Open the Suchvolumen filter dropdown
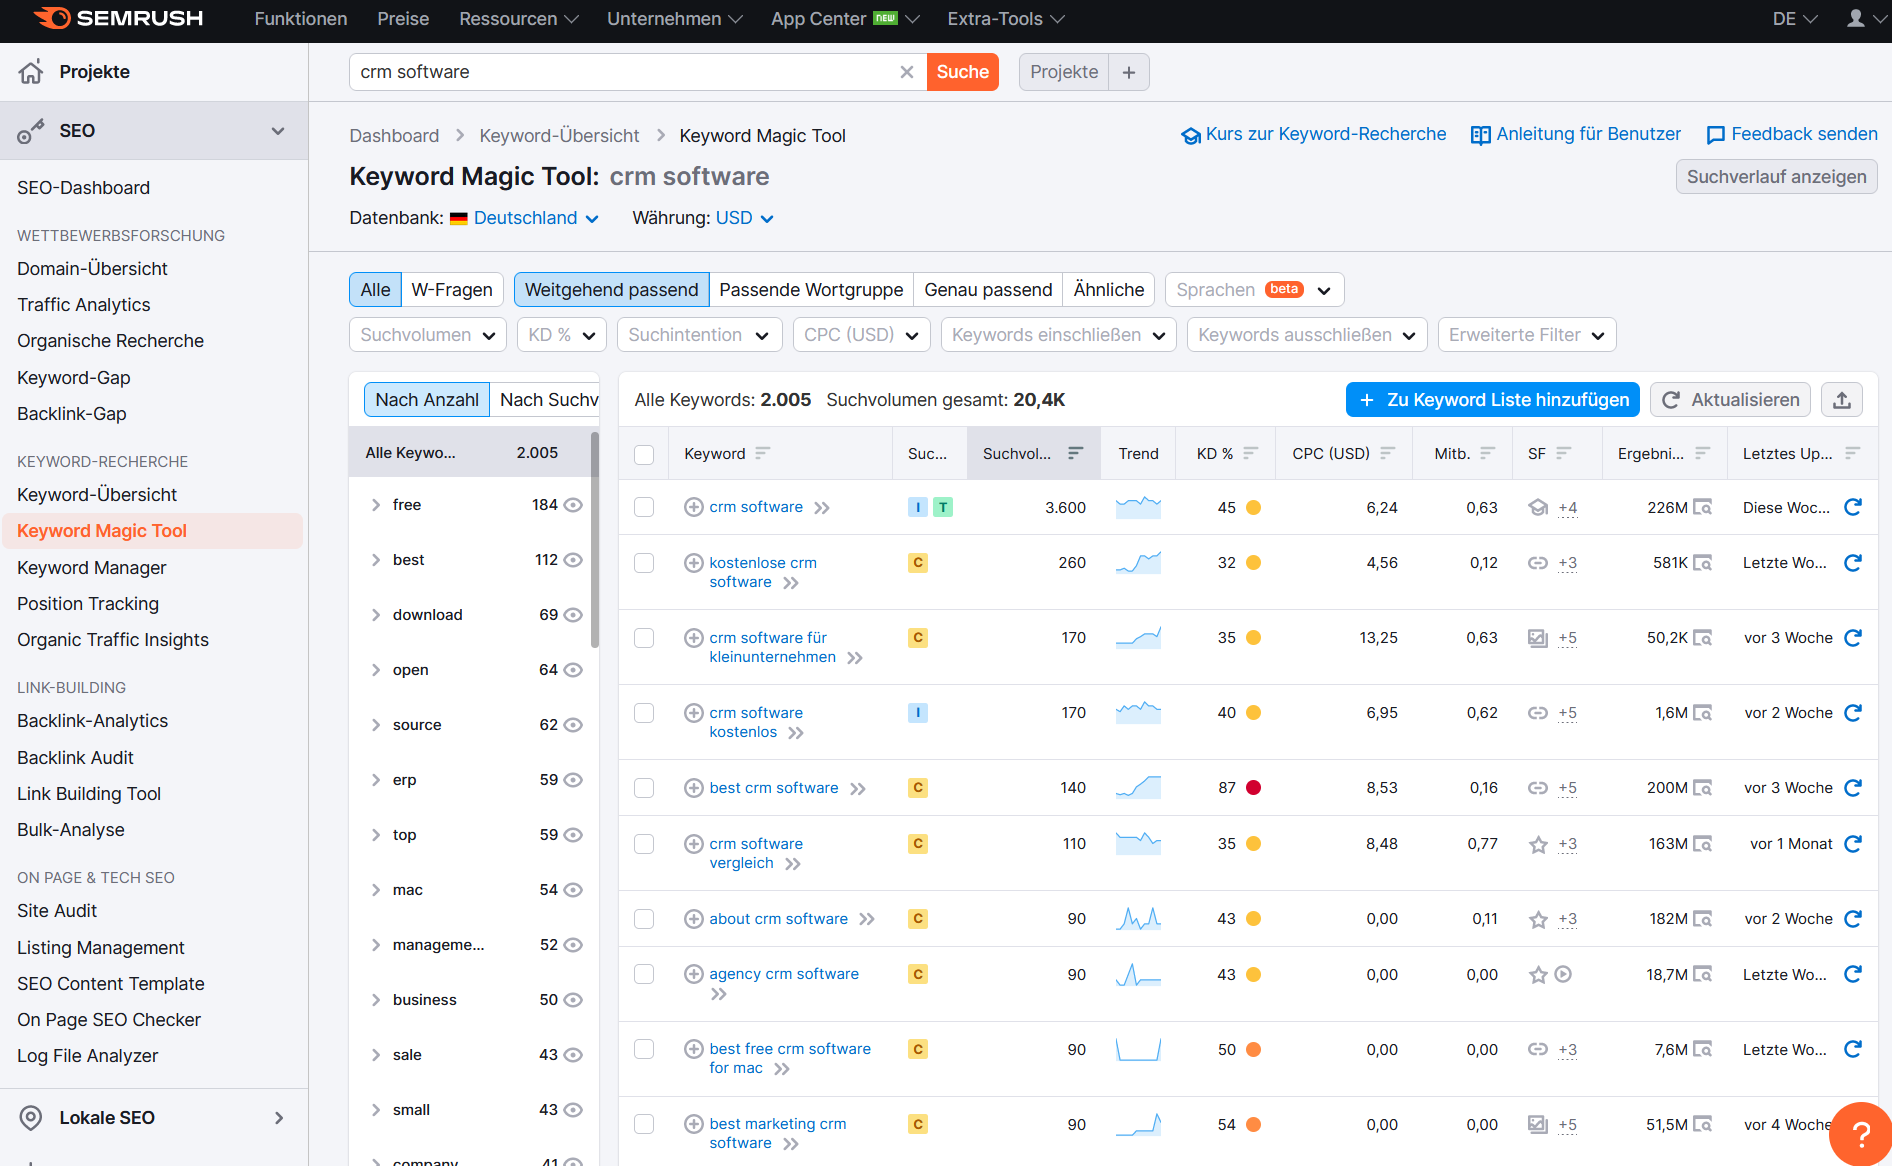The width and height of the screenshot is (1892, 1166). pos(428,335)
